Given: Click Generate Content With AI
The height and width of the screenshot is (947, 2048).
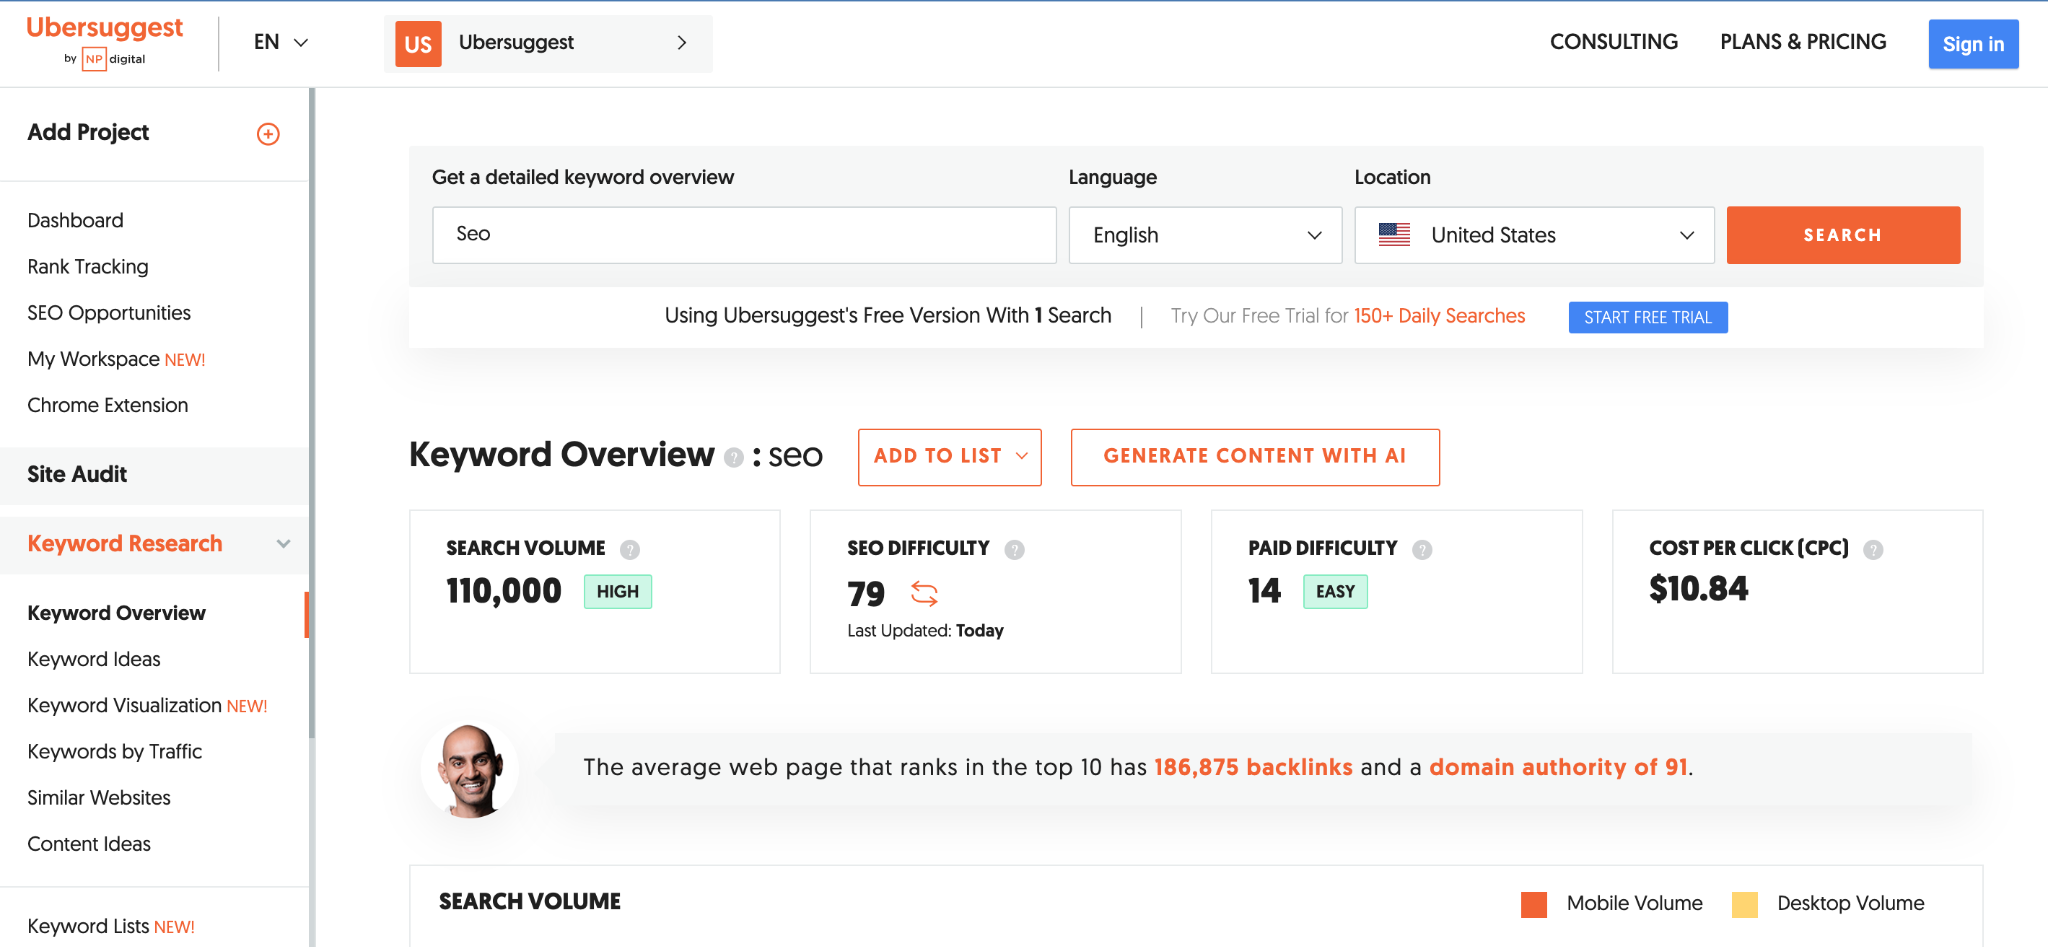Looking at the screenshot, I should [x=1255, y=457].
